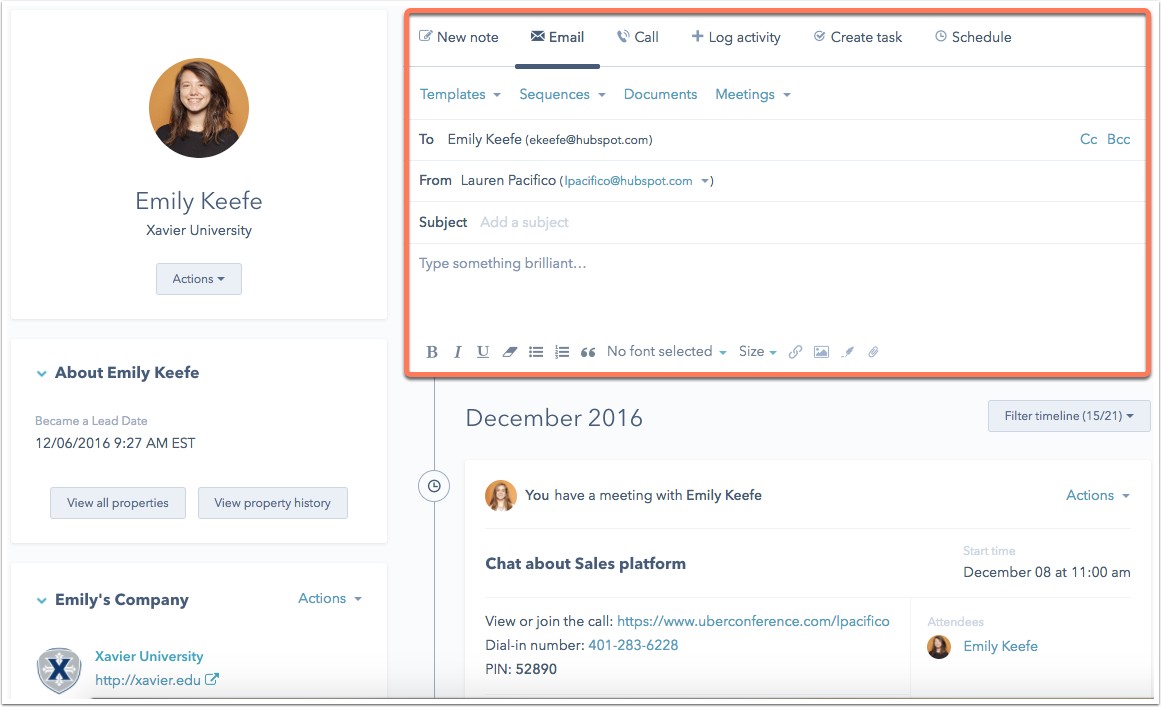Open the New note tab
The height and width of the screenshot is (707, 1161).
click(459, 37)
